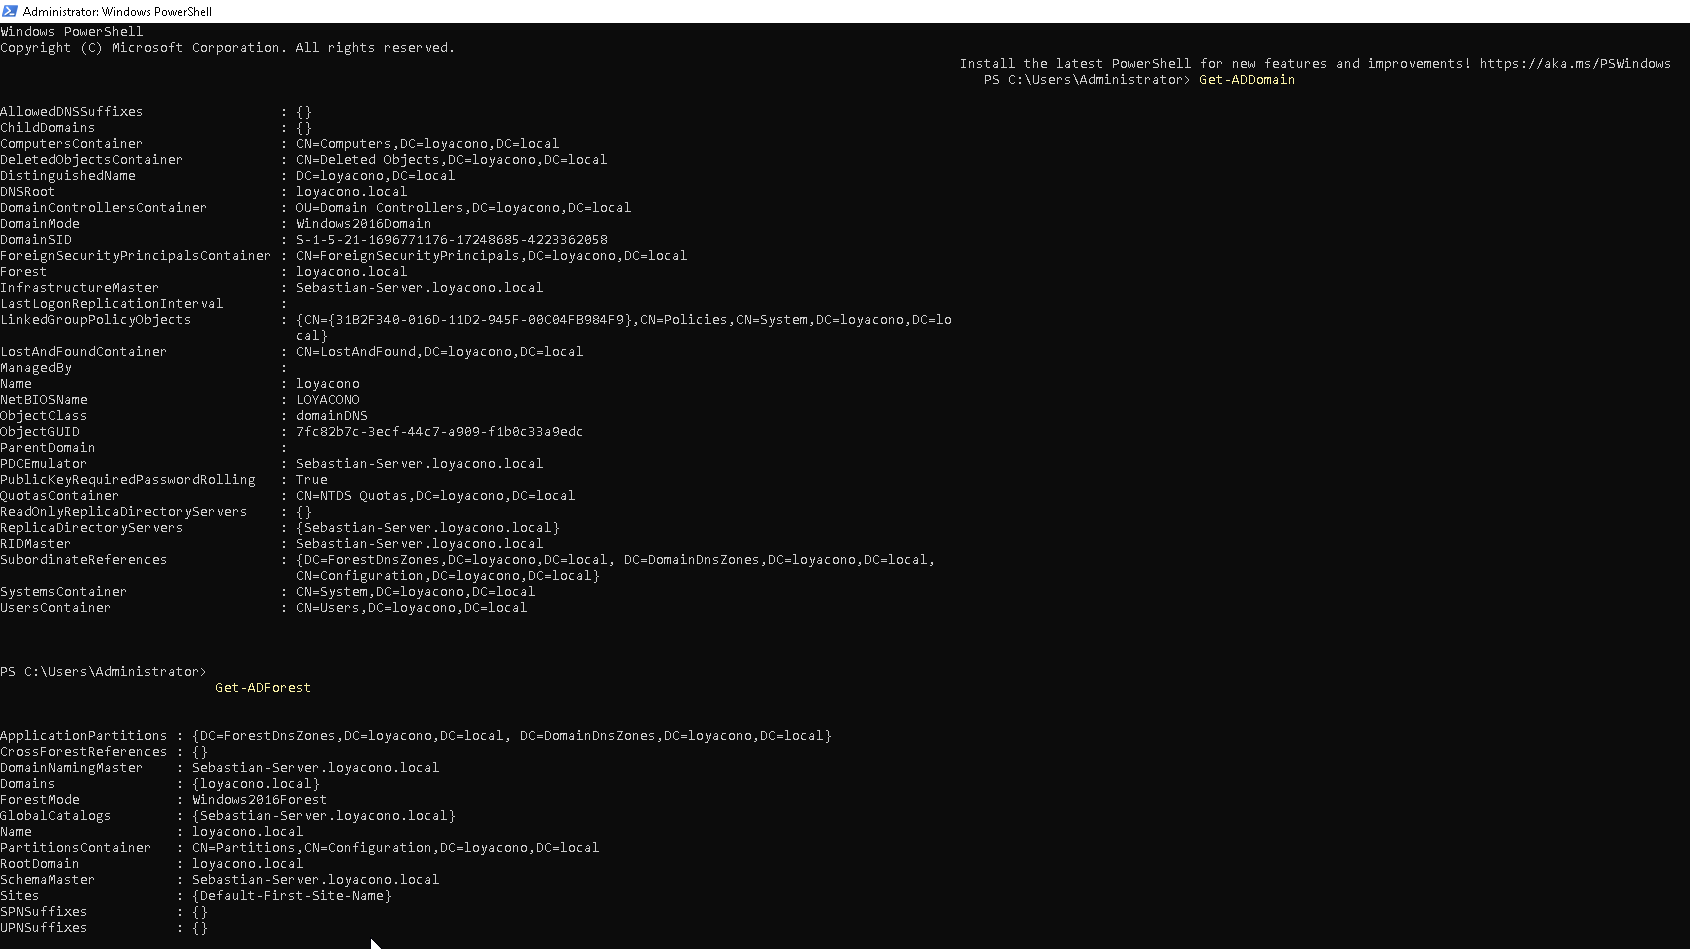
Task: Click the PowerShell icon in the title bar
Action: 9,11
